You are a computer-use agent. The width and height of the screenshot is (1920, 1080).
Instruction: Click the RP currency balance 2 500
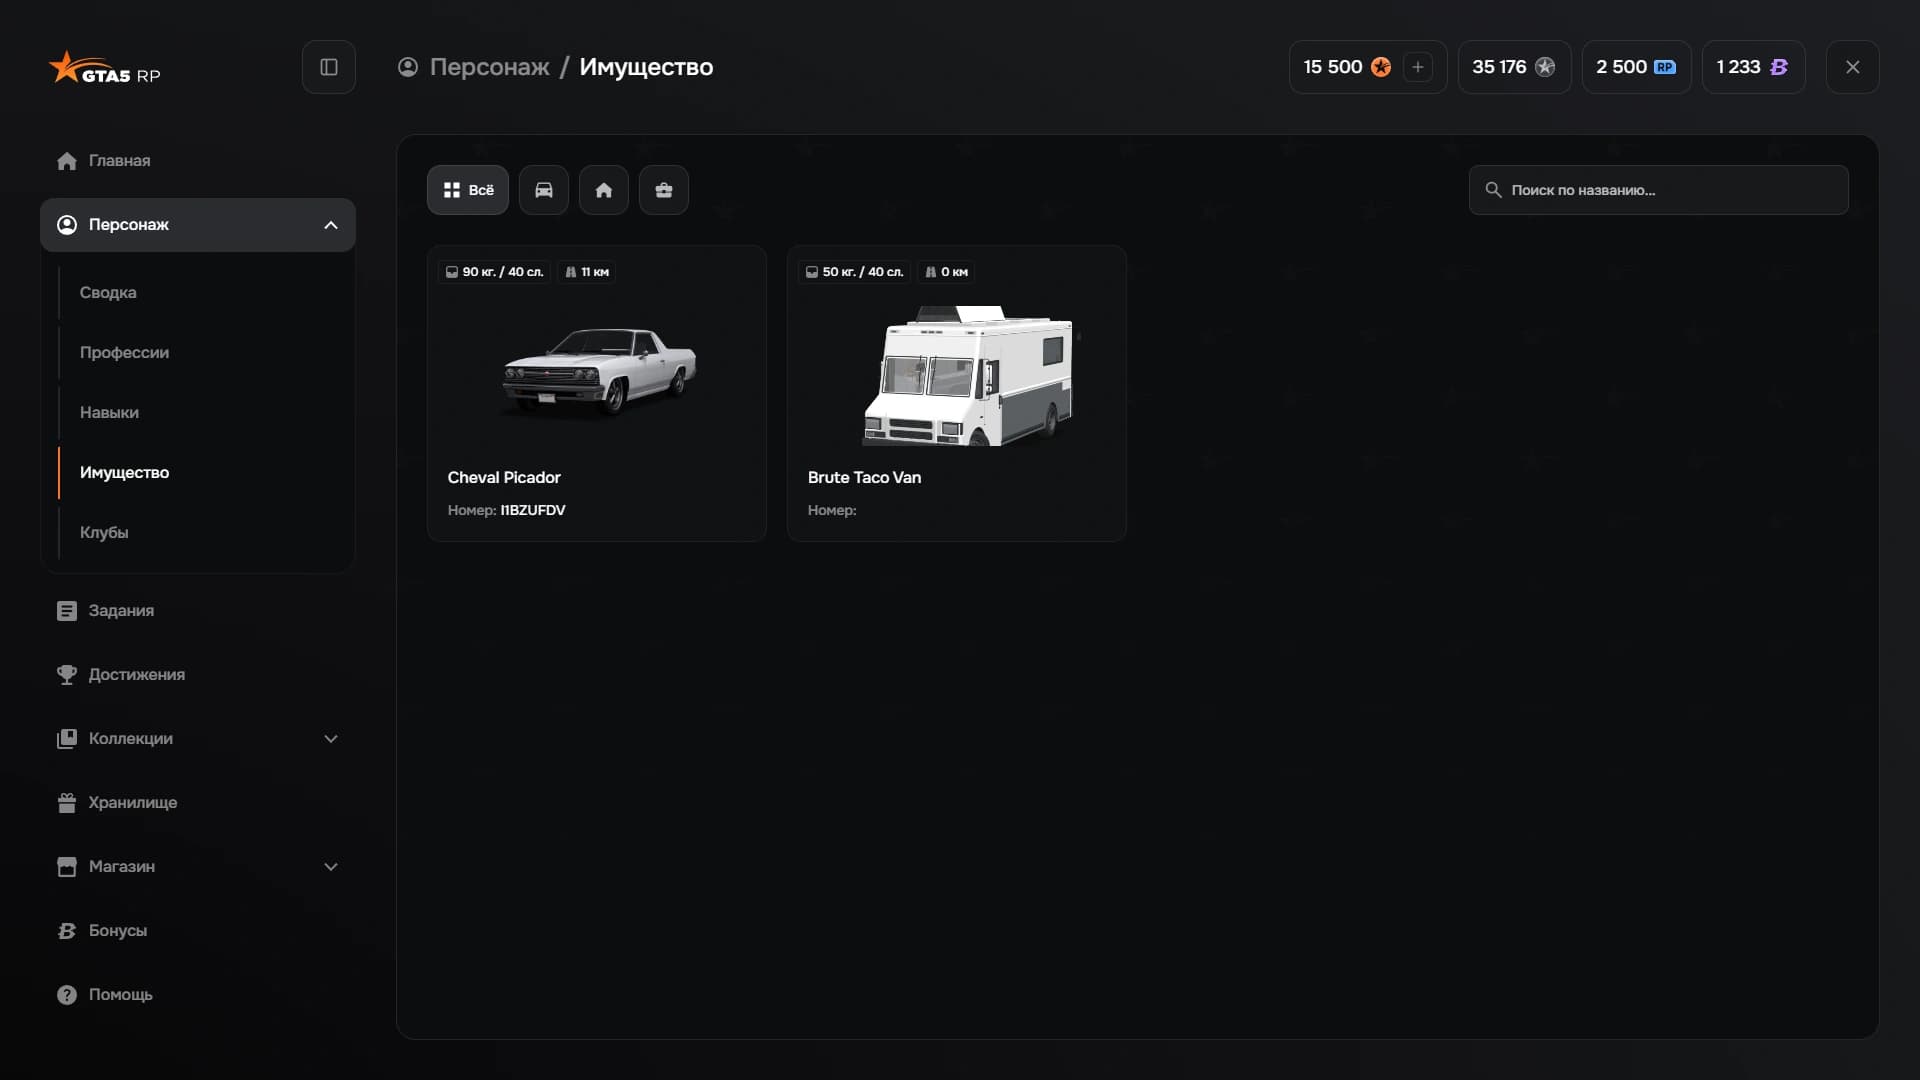click(1636, 67)
